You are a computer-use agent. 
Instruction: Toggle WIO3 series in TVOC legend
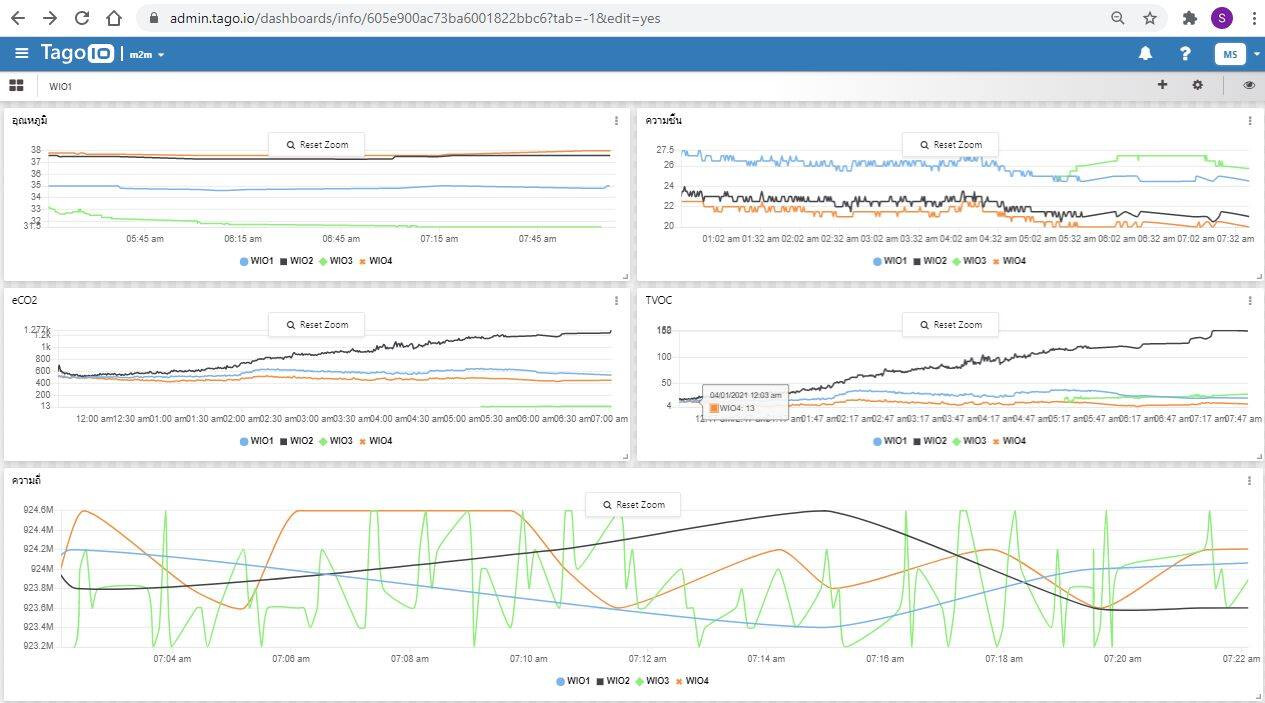(970, 441)
